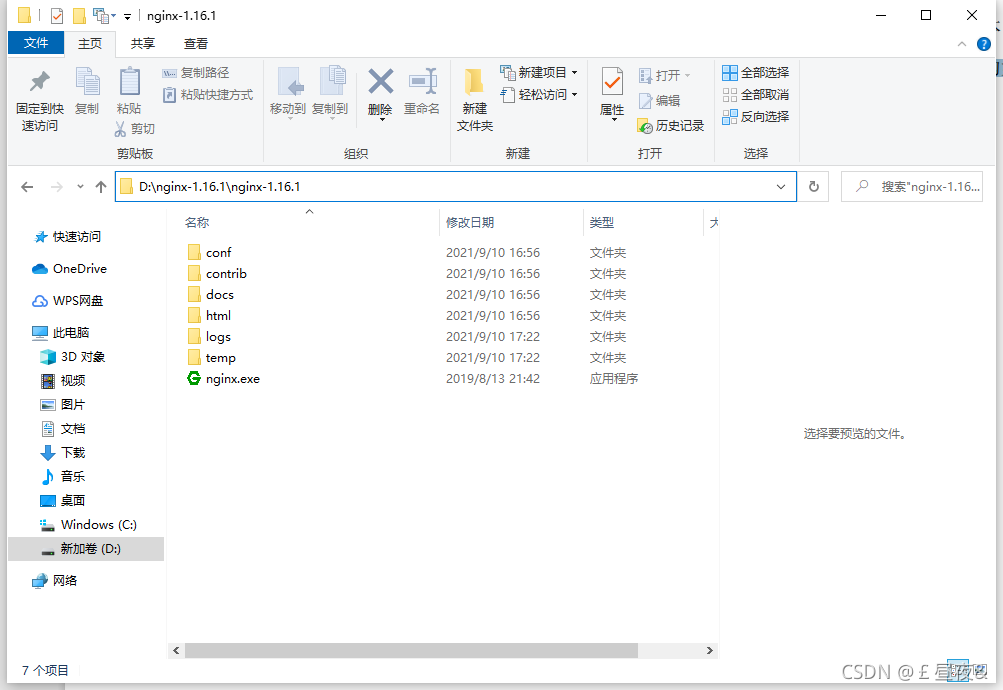Click Copy path (复制路径)

point(196,73)
